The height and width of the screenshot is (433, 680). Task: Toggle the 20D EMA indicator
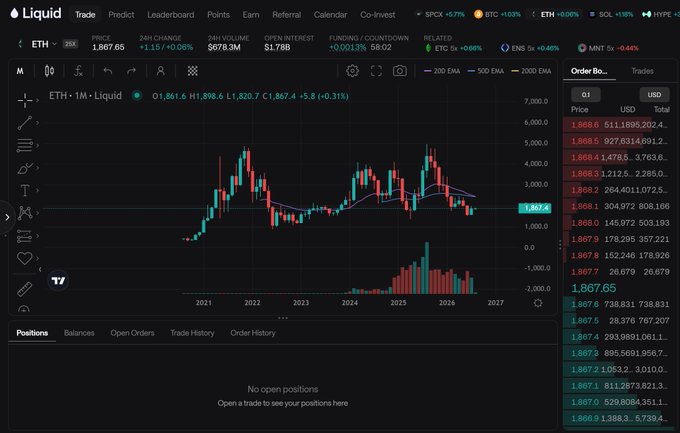(x=442, y=71)
